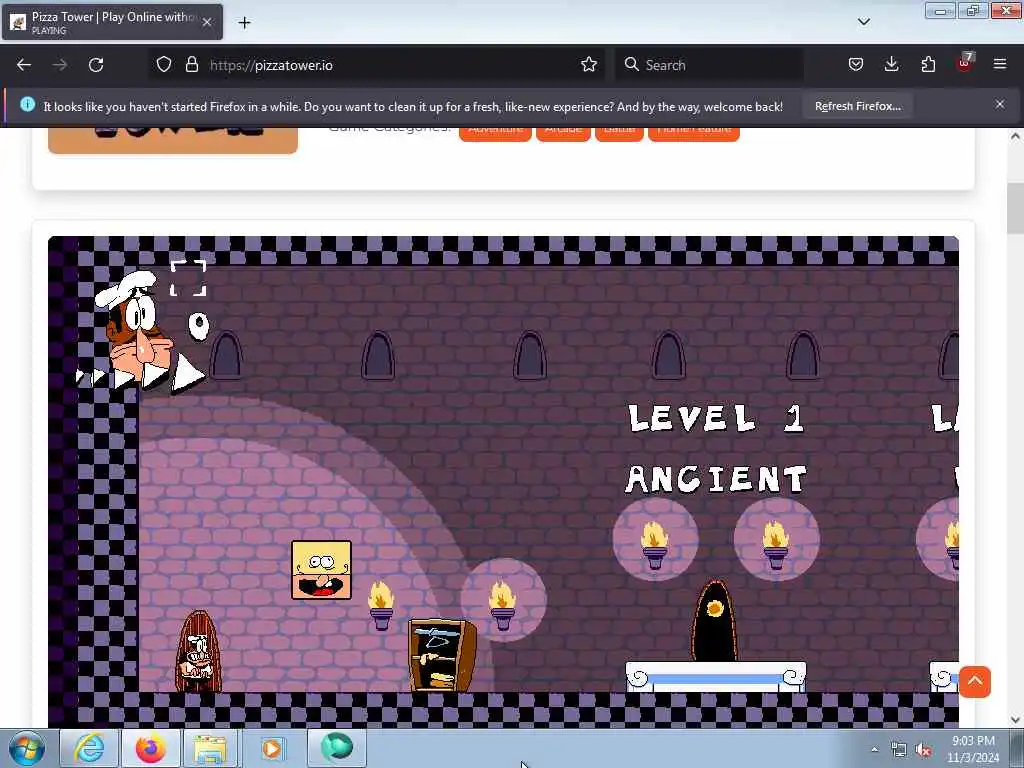Switch to Firefox in the taskbar
This screenshot has height=768, width=1024.
[151, 748]
